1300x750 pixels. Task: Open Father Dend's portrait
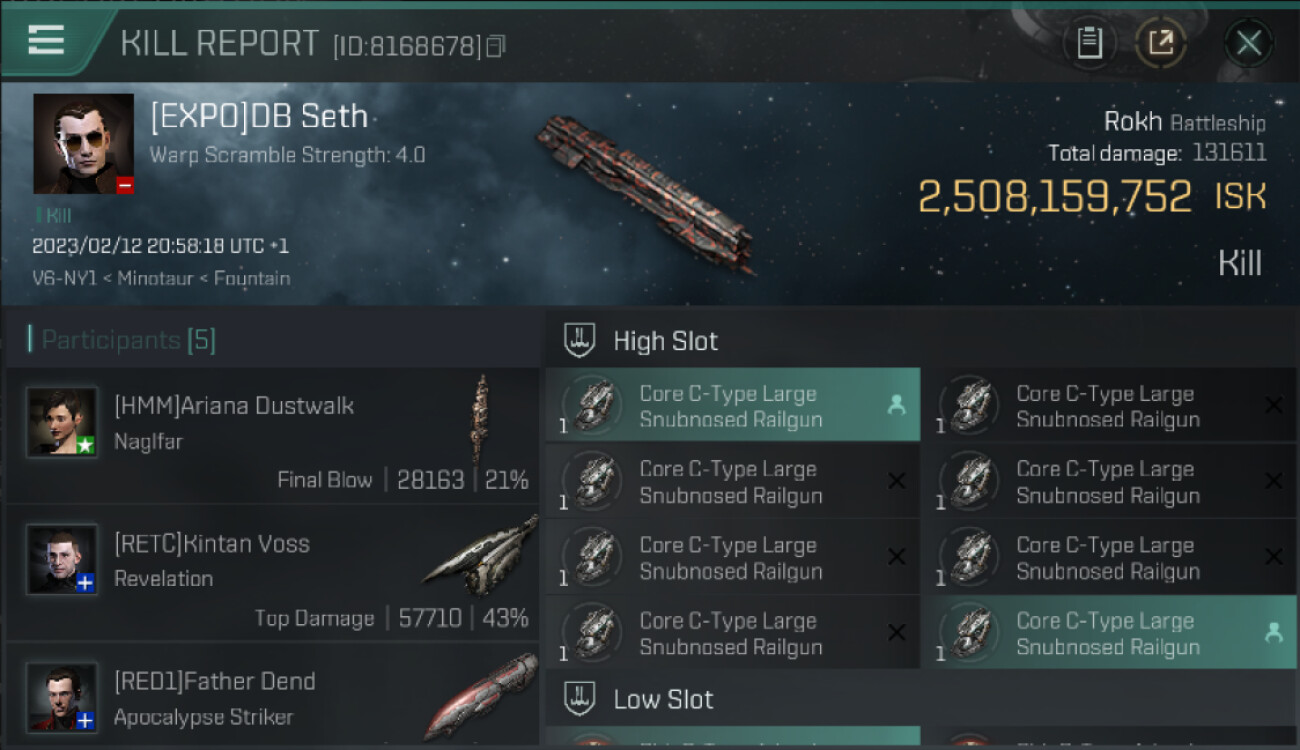click(62, 696)
